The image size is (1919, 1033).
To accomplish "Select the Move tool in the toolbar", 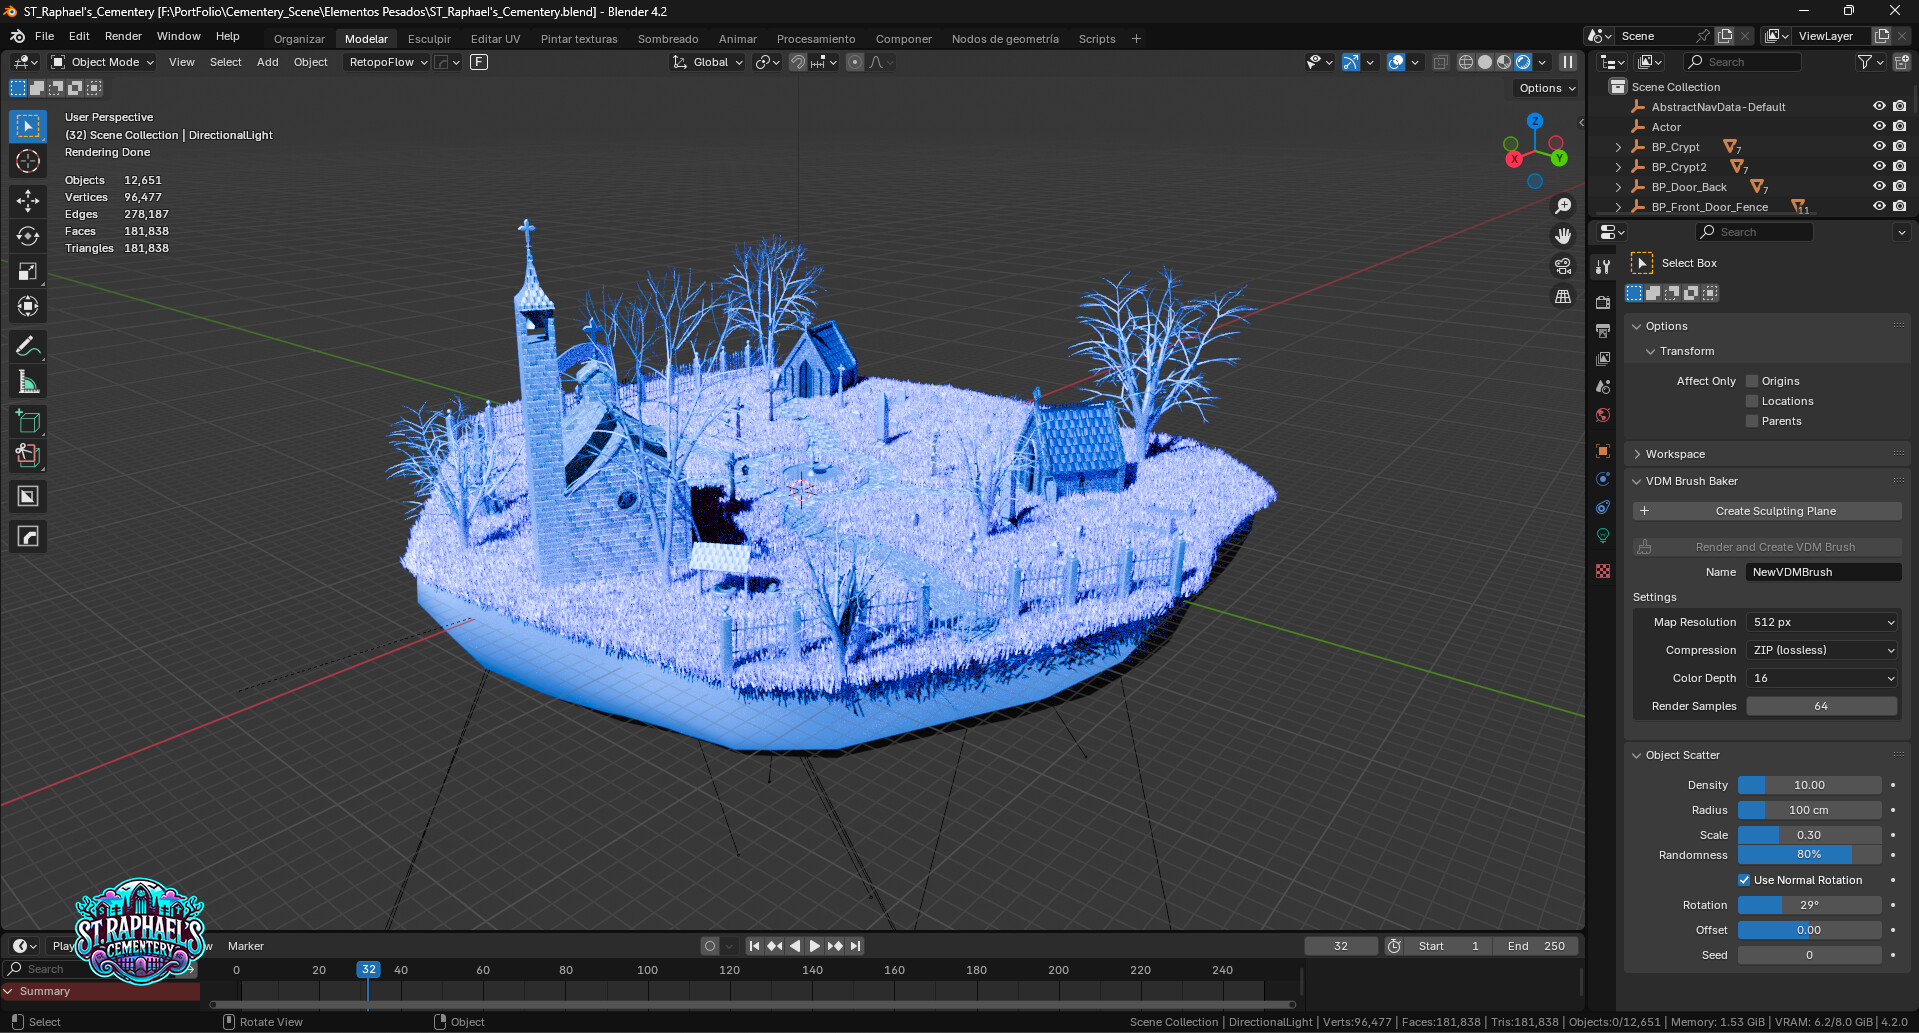I will coord(27,199).
